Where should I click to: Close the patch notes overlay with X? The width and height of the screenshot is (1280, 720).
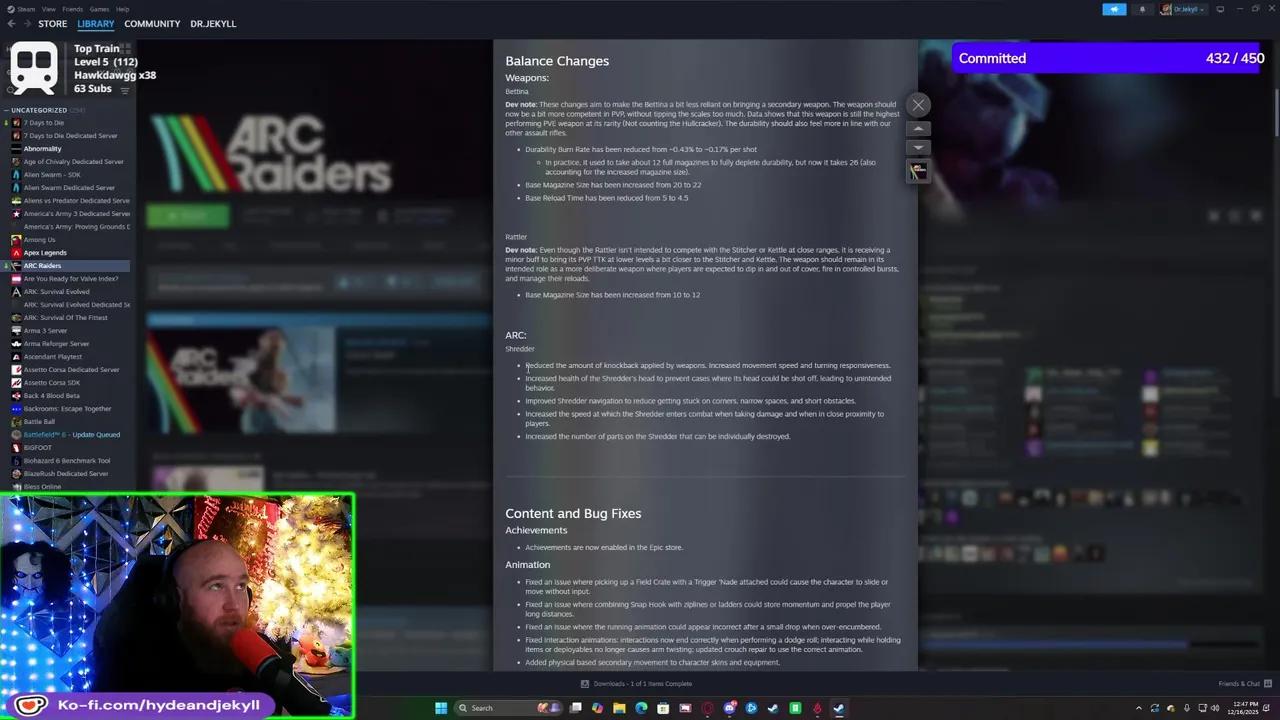click(x=918, y=105)
